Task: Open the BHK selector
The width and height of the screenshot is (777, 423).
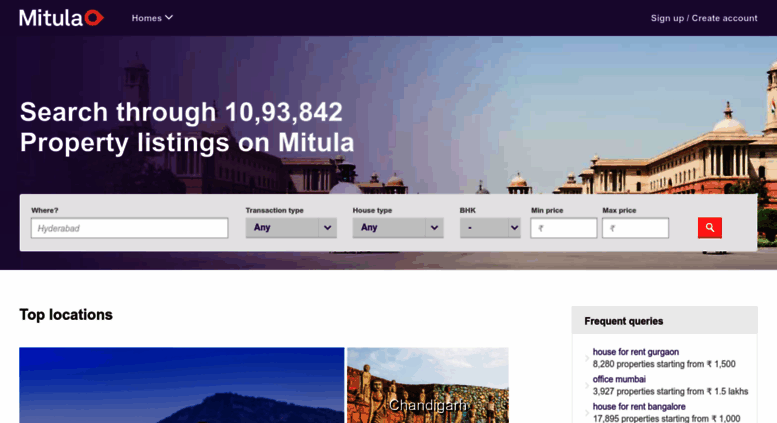Action: pyautogui.click(x=490, y=228)
